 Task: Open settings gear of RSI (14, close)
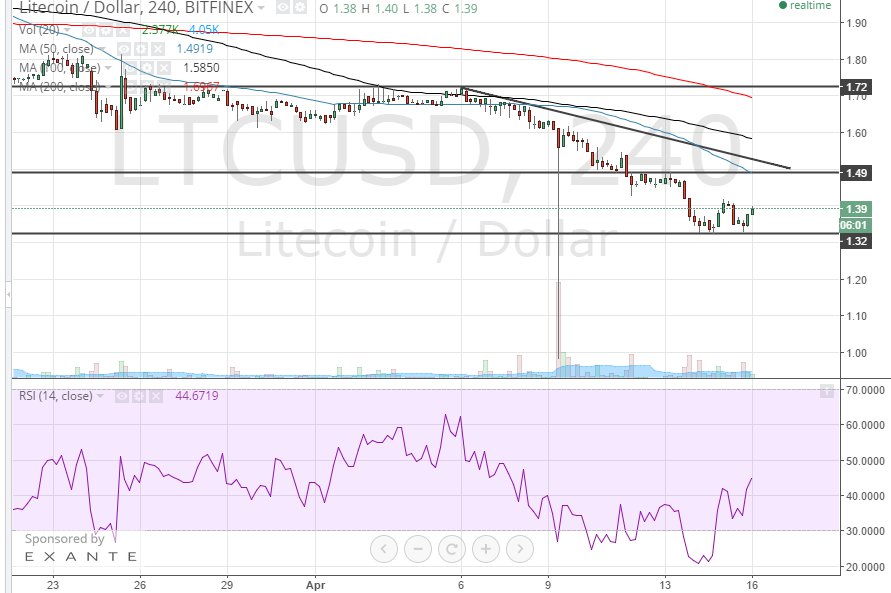(x=139, y=396)
